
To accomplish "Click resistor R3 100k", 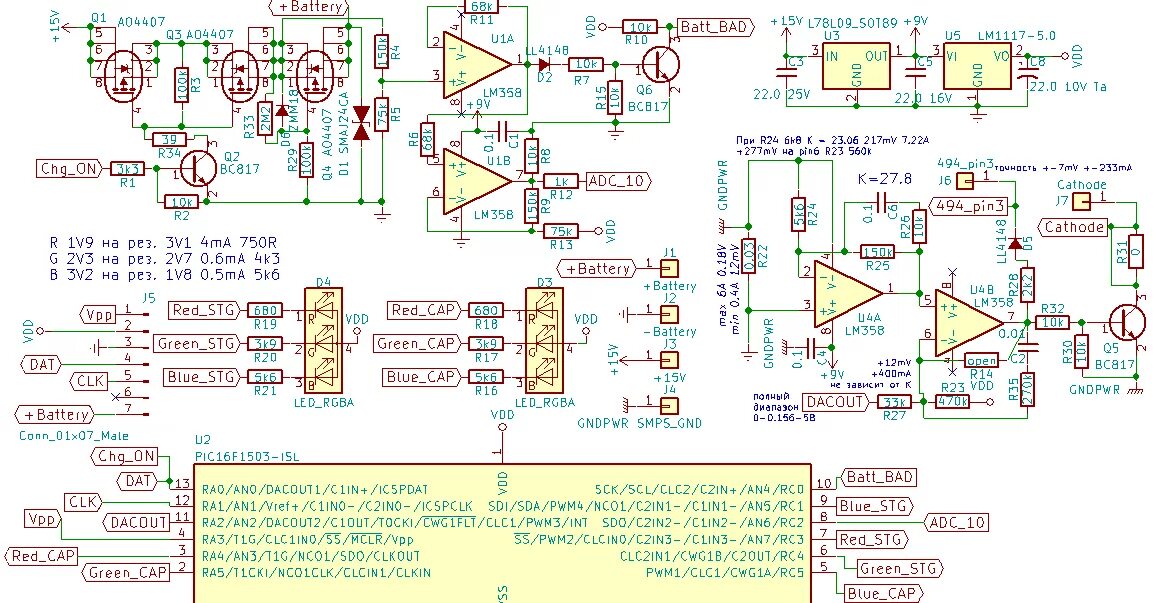I will click(x=182, y=85).
